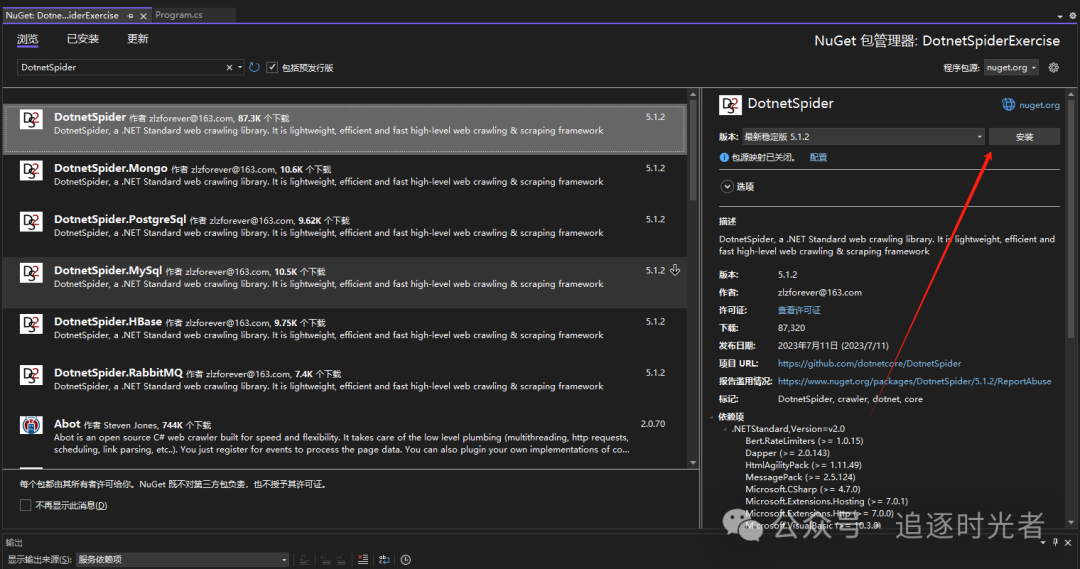This screenshot has width=1080, height=569.
Task: Select the DotnetSpider.Mongo package row
Action: (x=344, y=175)
